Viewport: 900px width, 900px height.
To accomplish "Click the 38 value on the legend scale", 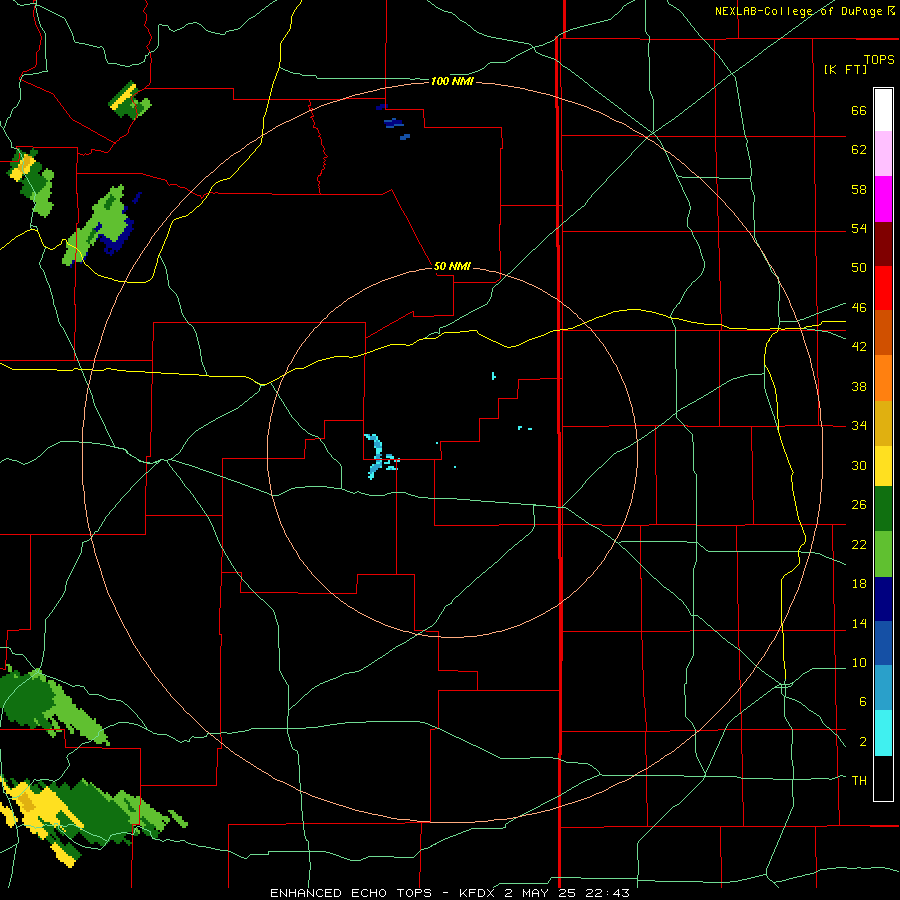I will (x=859, y=386).
